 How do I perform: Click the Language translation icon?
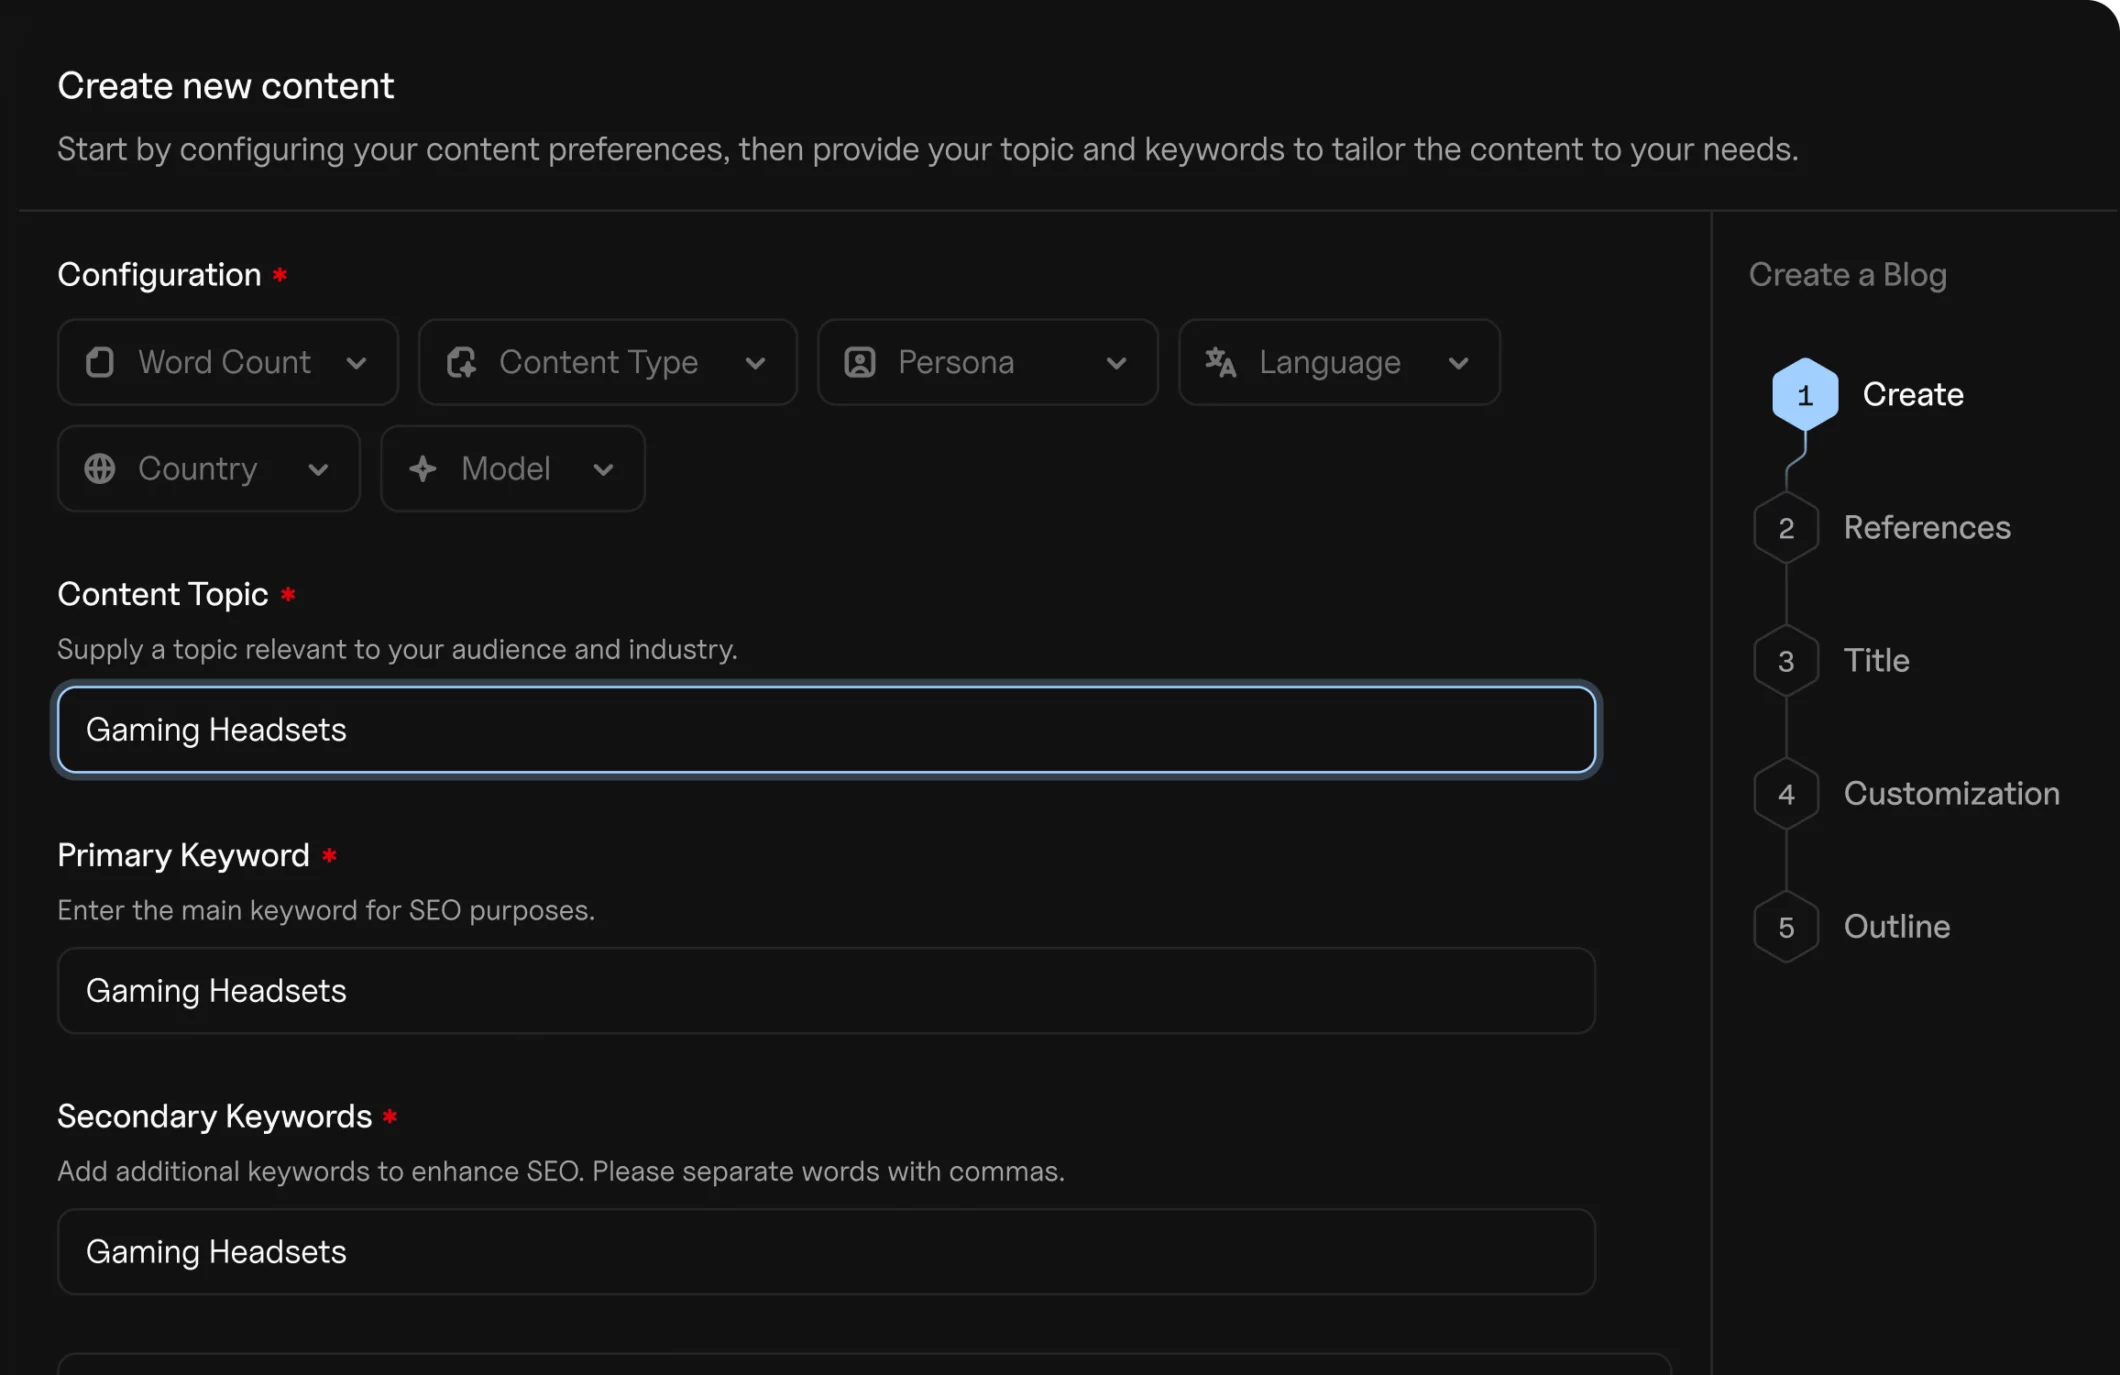pos(1220,362)
